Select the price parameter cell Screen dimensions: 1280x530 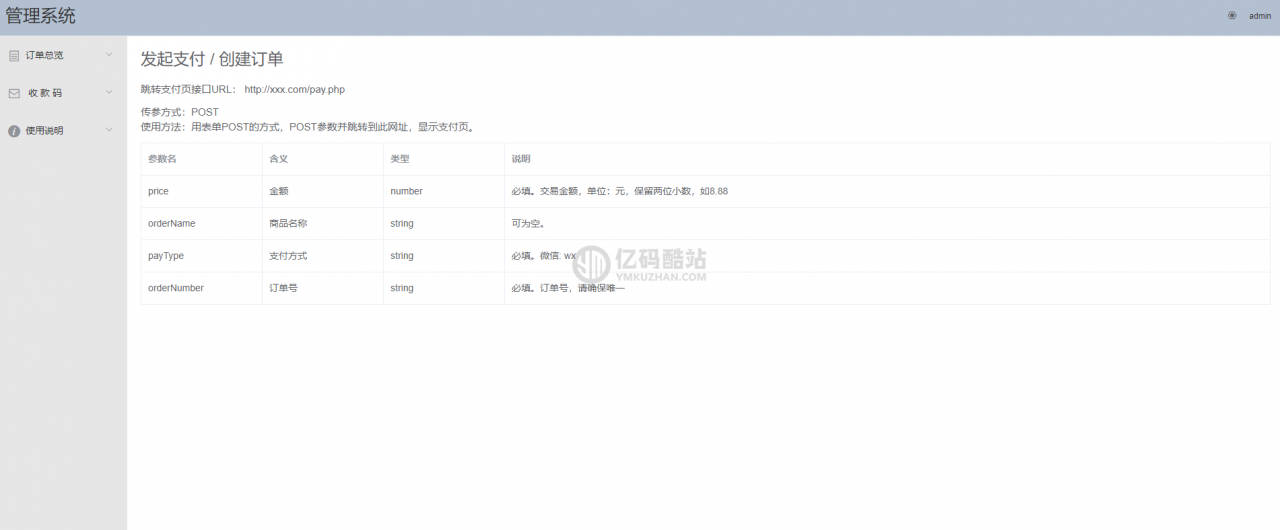[201, 191]
